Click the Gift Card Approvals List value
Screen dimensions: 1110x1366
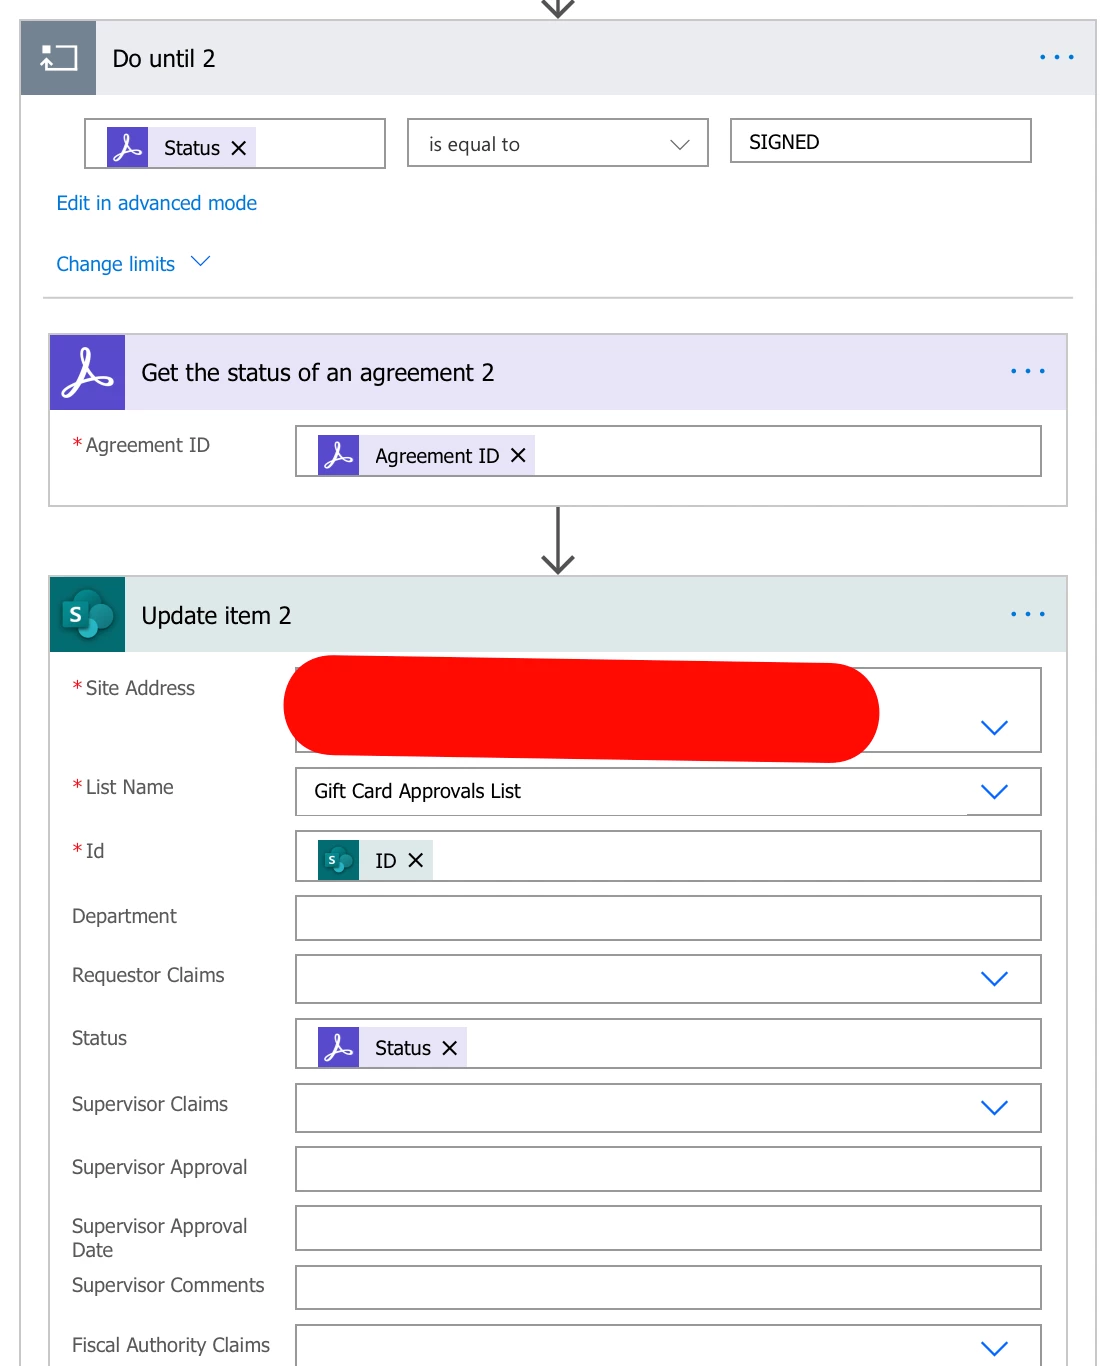[417, 791]
